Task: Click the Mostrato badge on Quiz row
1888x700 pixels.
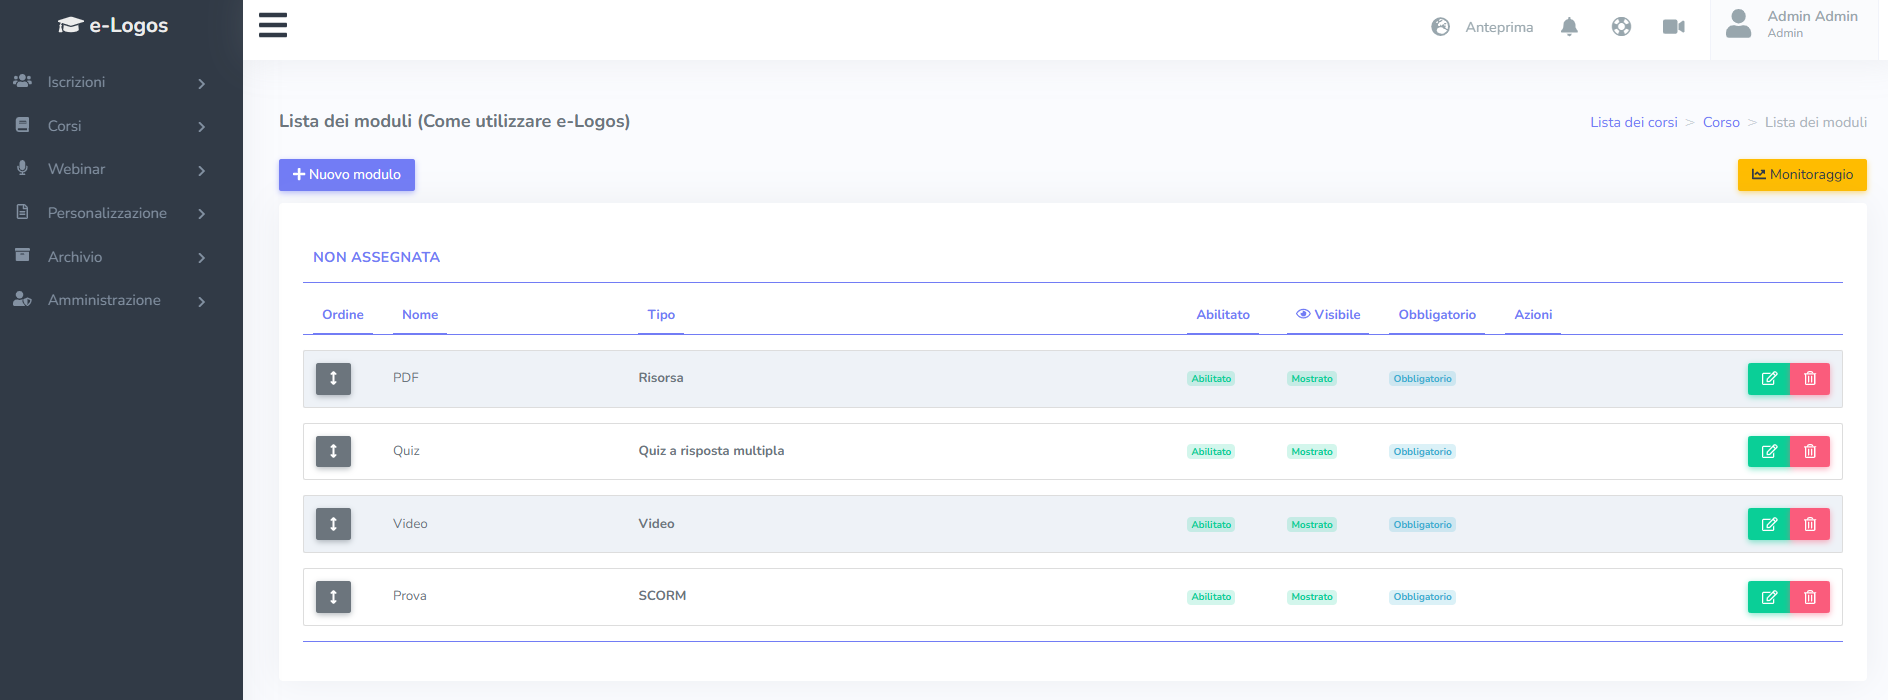Action: (1311, 452)
